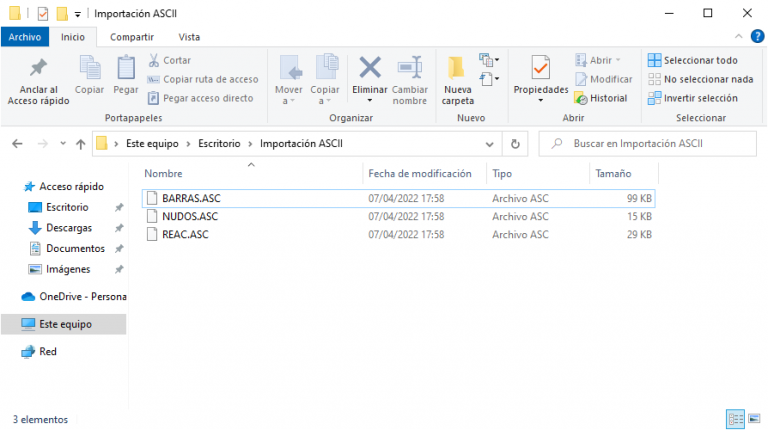Click Invertir selección
This screenshot has height=430, width=768.
coord(693,98)
